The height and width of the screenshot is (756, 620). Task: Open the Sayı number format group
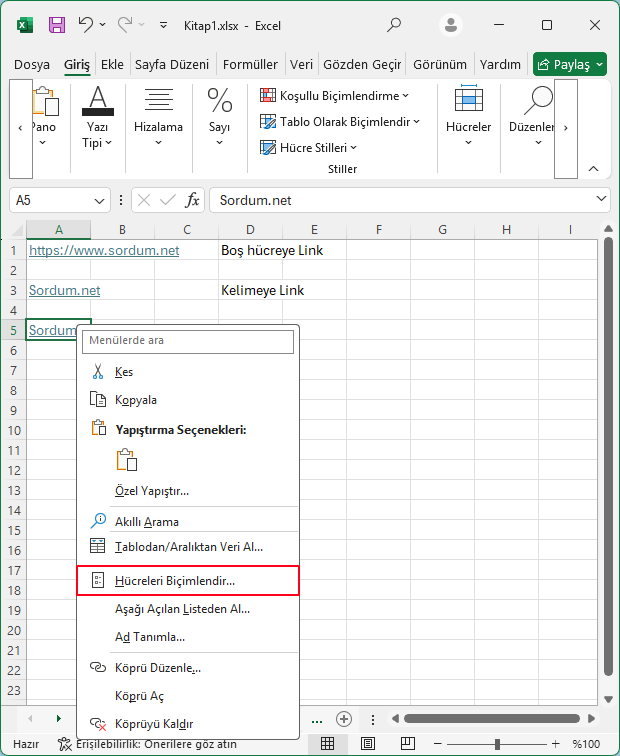(219, 117)
